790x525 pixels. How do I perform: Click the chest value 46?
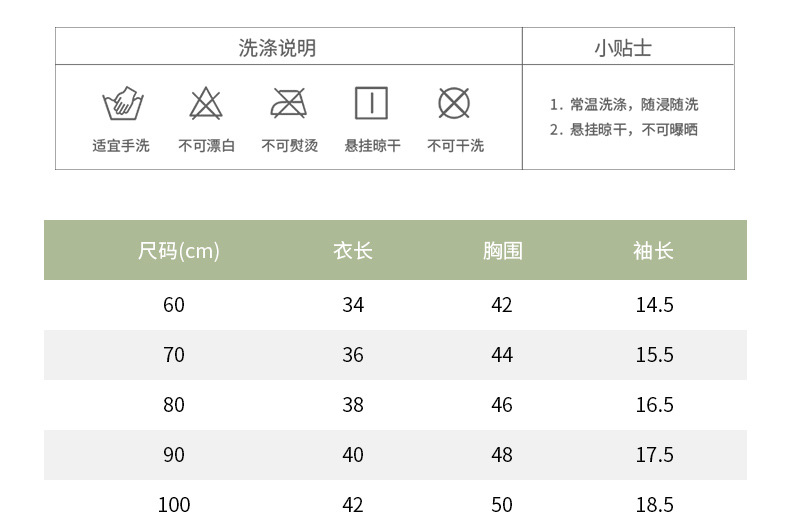(502, 405)
